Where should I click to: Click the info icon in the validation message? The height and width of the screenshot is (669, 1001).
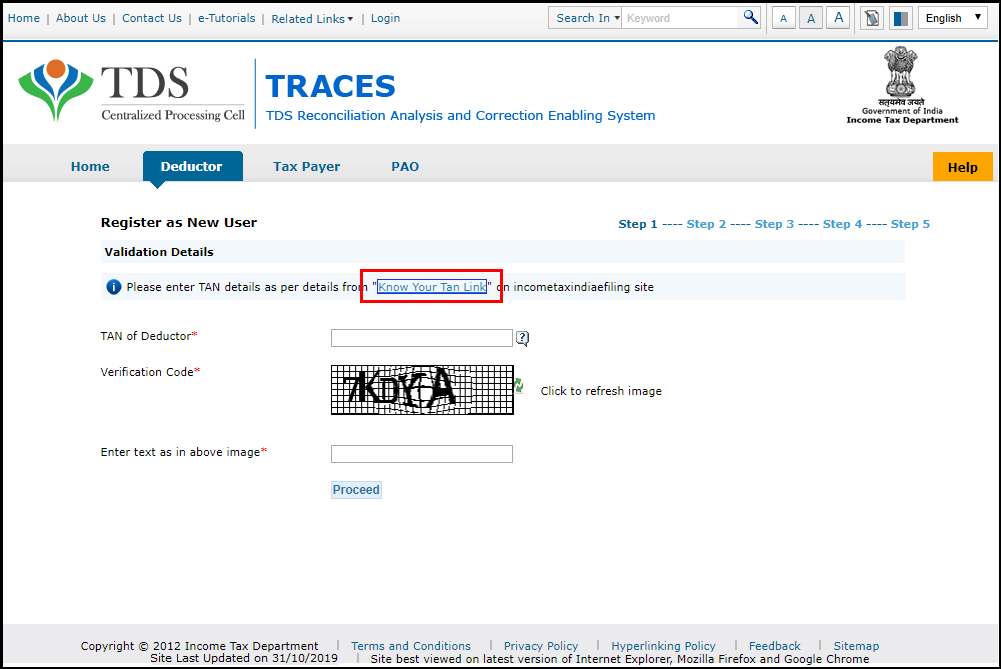113,286
